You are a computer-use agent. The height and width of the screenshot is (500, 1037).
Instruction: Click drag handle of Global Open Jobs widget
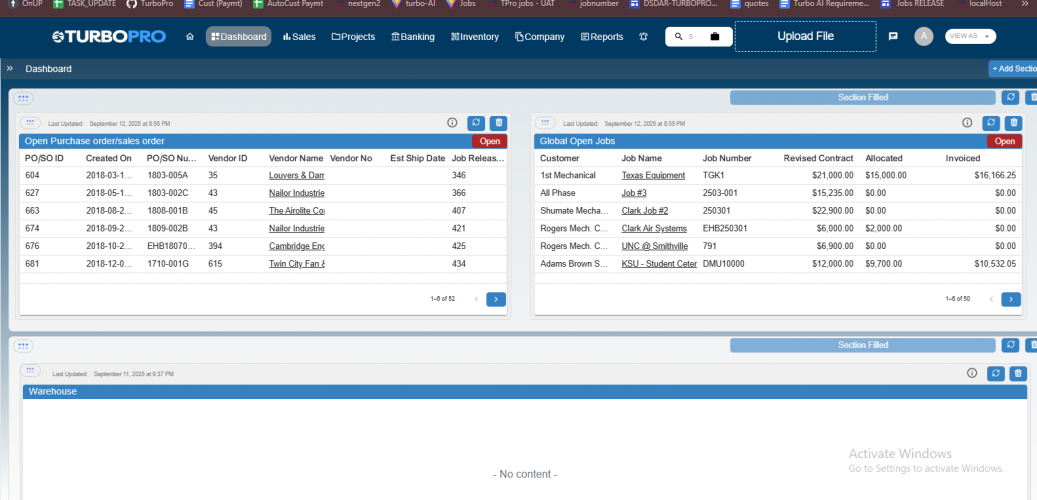point(545,123)
